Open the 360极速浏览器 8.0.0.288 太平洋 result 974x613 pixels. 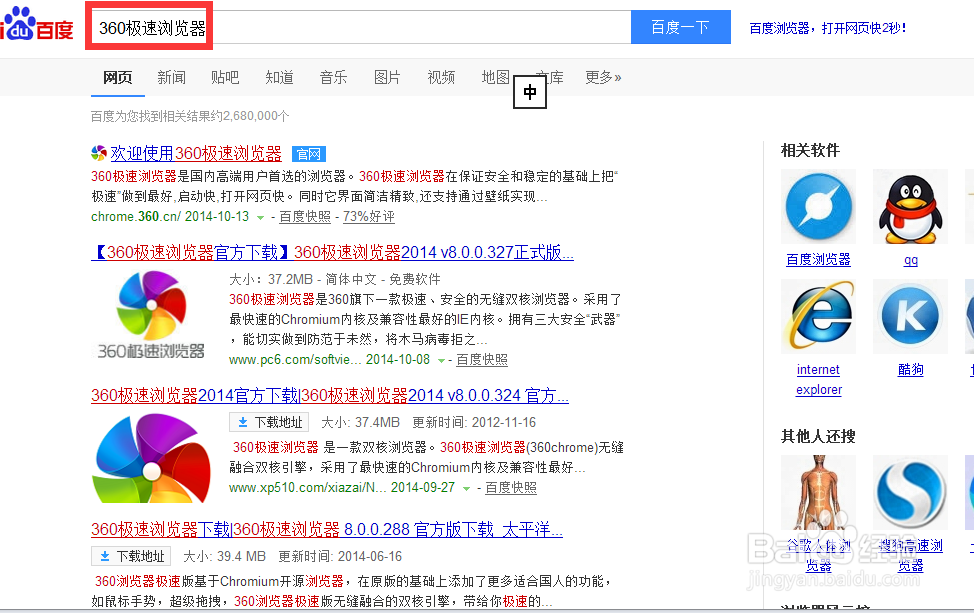[327, 530]
